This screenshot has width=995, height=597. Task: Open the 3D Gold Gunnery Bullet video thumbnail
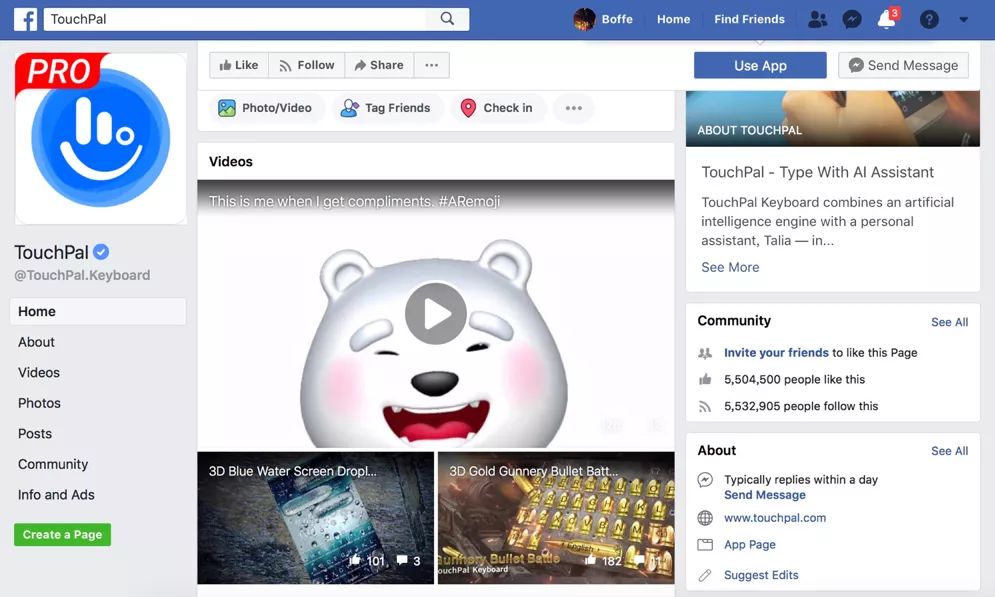tap(556, 518)
